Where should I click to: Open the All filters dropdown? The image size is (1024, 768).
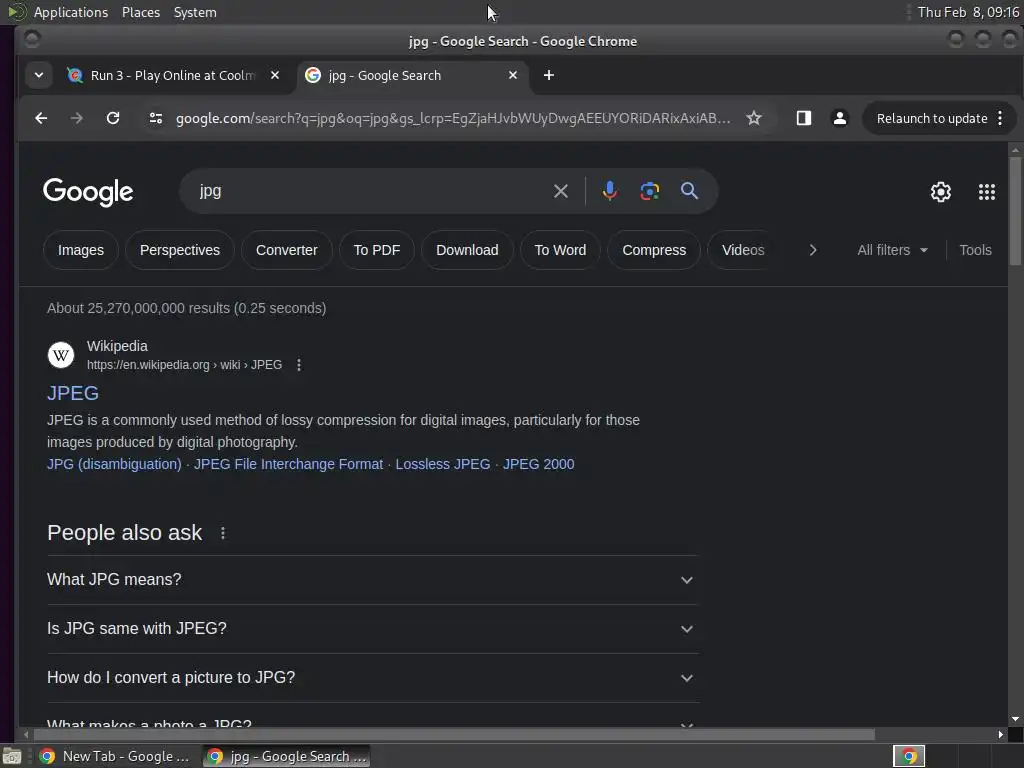click(892, 250)
